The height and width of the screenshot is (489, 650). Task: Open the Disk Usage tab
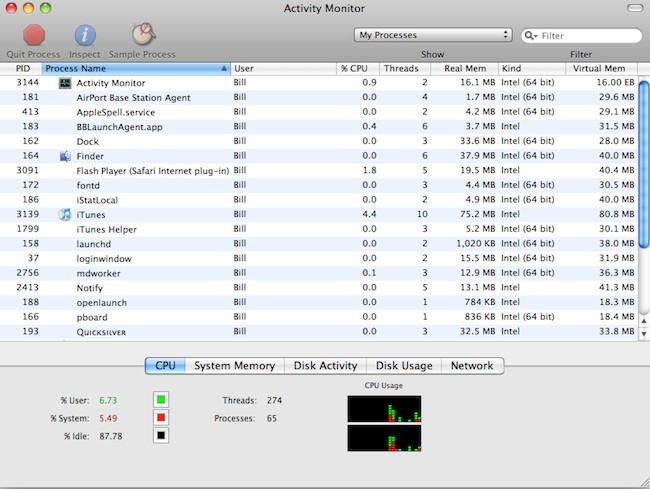pos(404,366)
